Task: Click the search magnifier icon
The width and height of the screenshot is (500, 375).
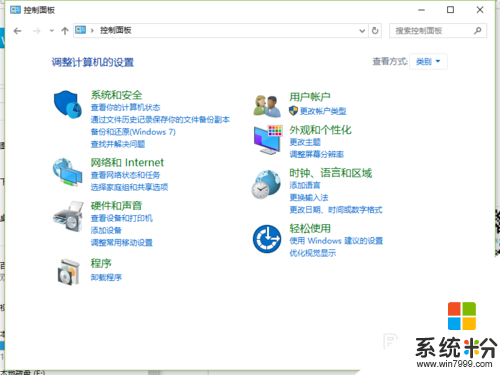Action: tap(477, 31)
